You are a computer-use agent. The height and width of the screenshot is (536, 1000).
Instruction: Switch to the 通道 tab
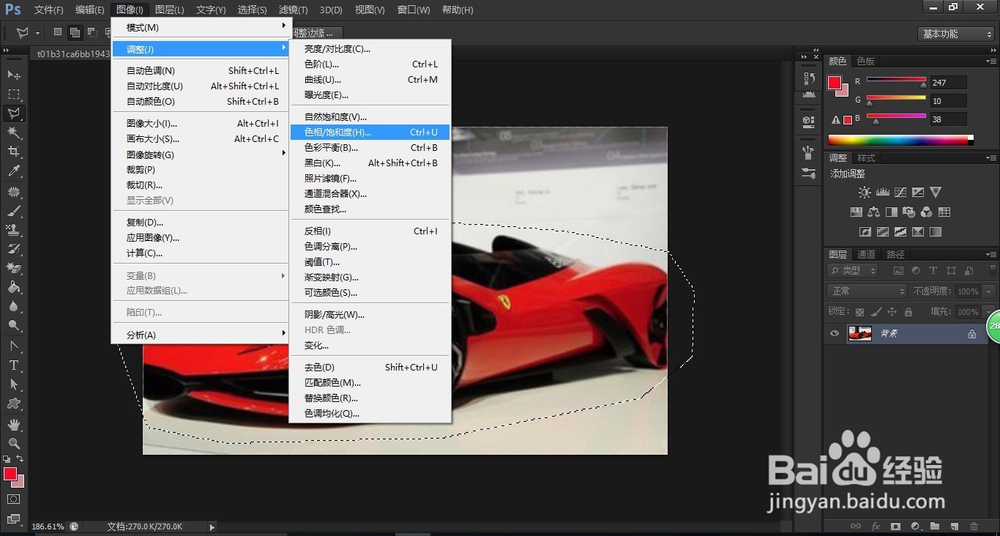click(866, 254)
